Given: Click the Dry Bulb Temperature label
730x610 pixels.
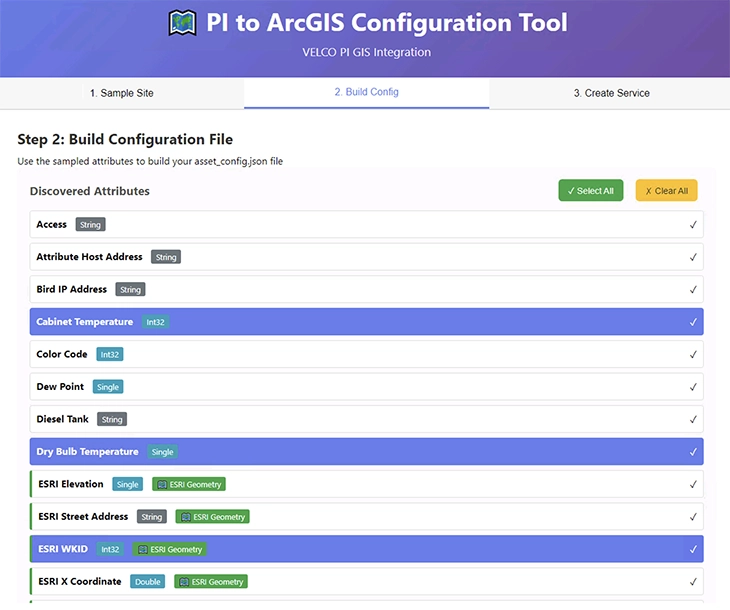Looking at the screenshot, I should [88, 452].
